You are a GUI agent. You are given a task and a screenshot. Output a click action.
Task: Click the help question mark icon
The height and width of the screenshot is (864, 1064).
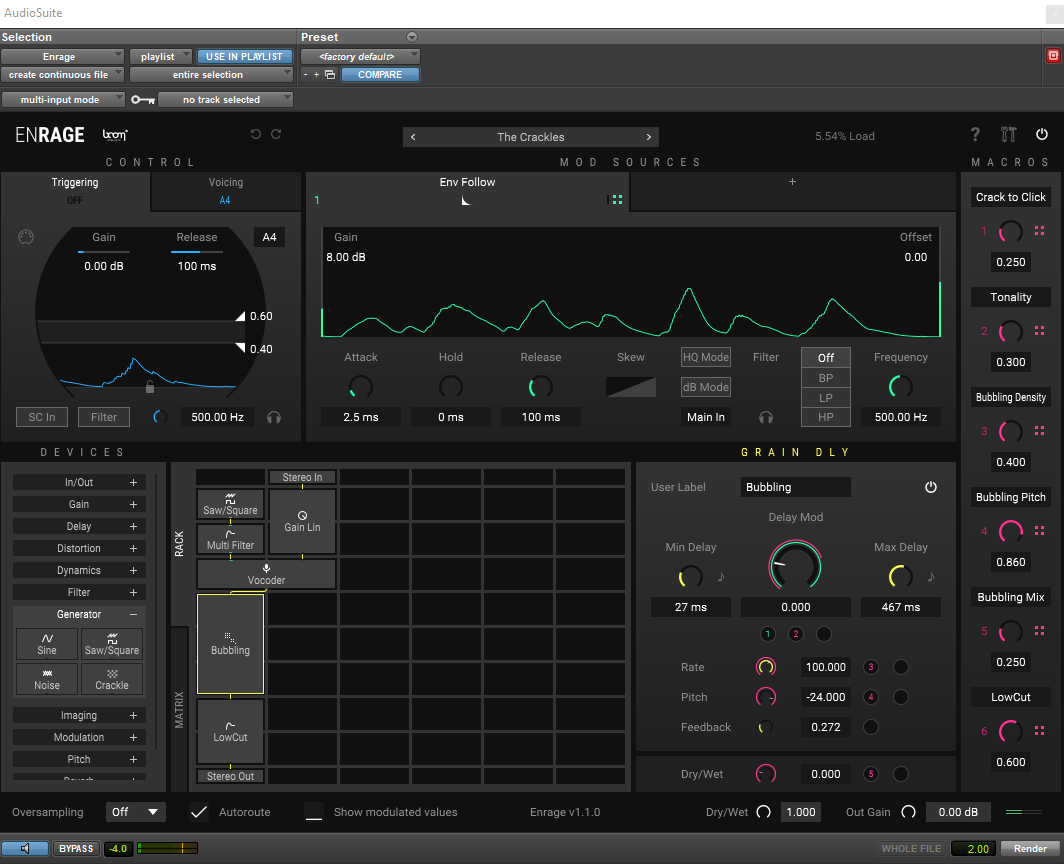coord(976,135)
